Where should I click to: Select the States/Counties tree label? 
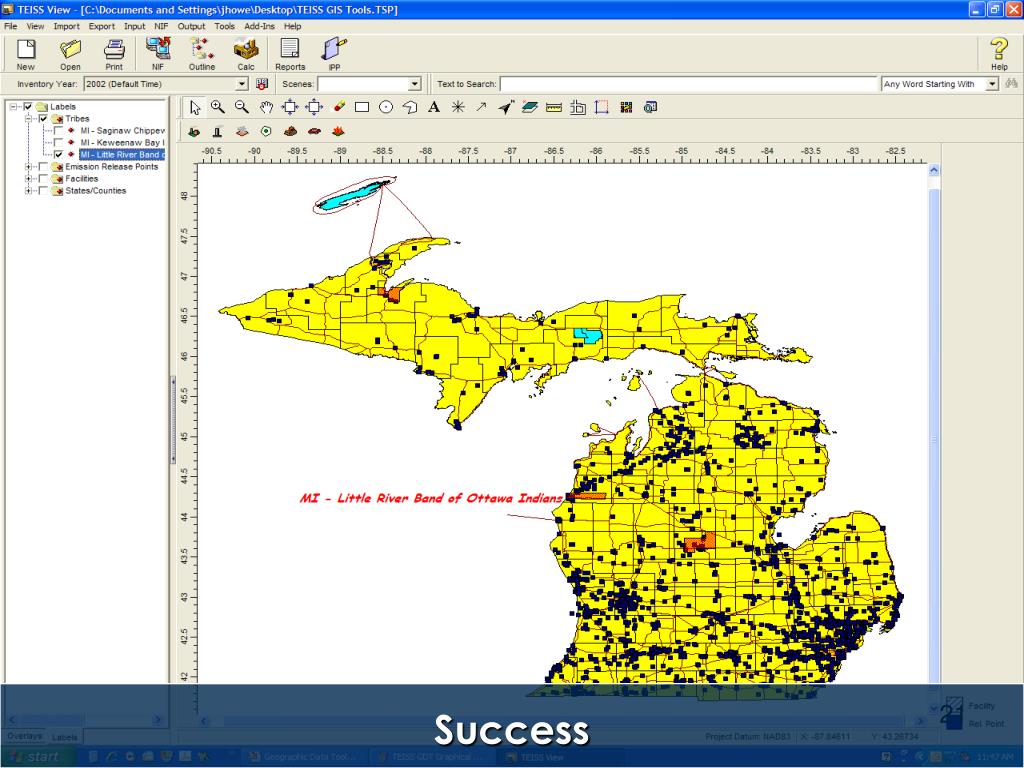(95, 191)
